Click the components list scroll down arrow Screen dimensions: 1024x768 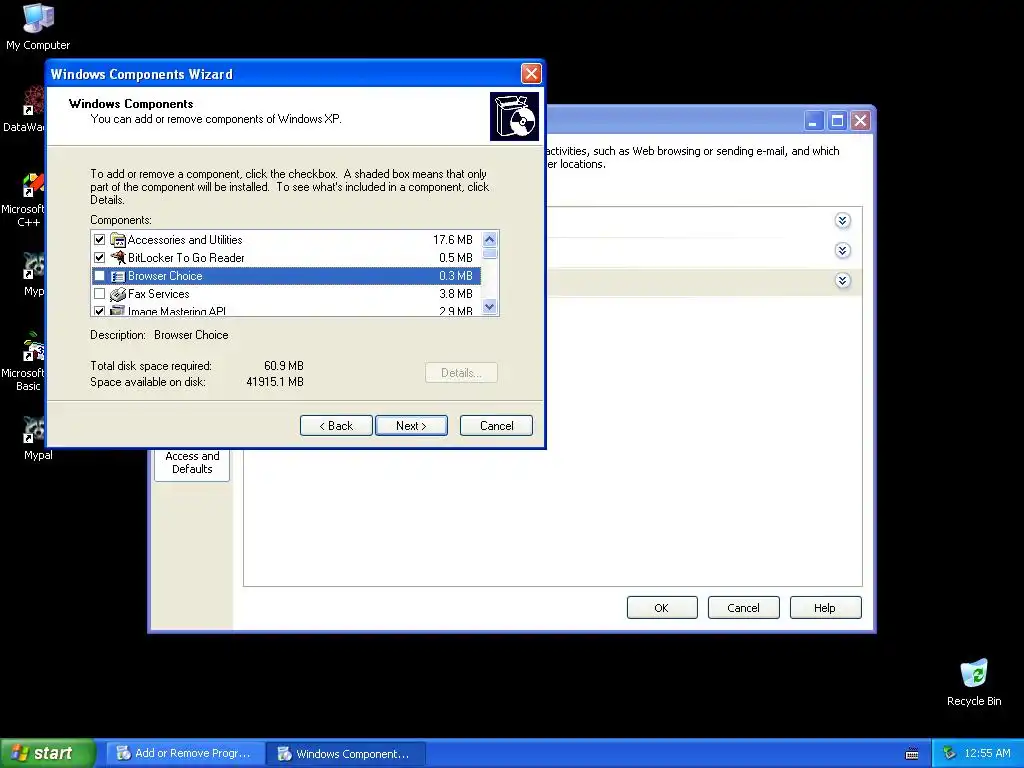coord(490,306)
